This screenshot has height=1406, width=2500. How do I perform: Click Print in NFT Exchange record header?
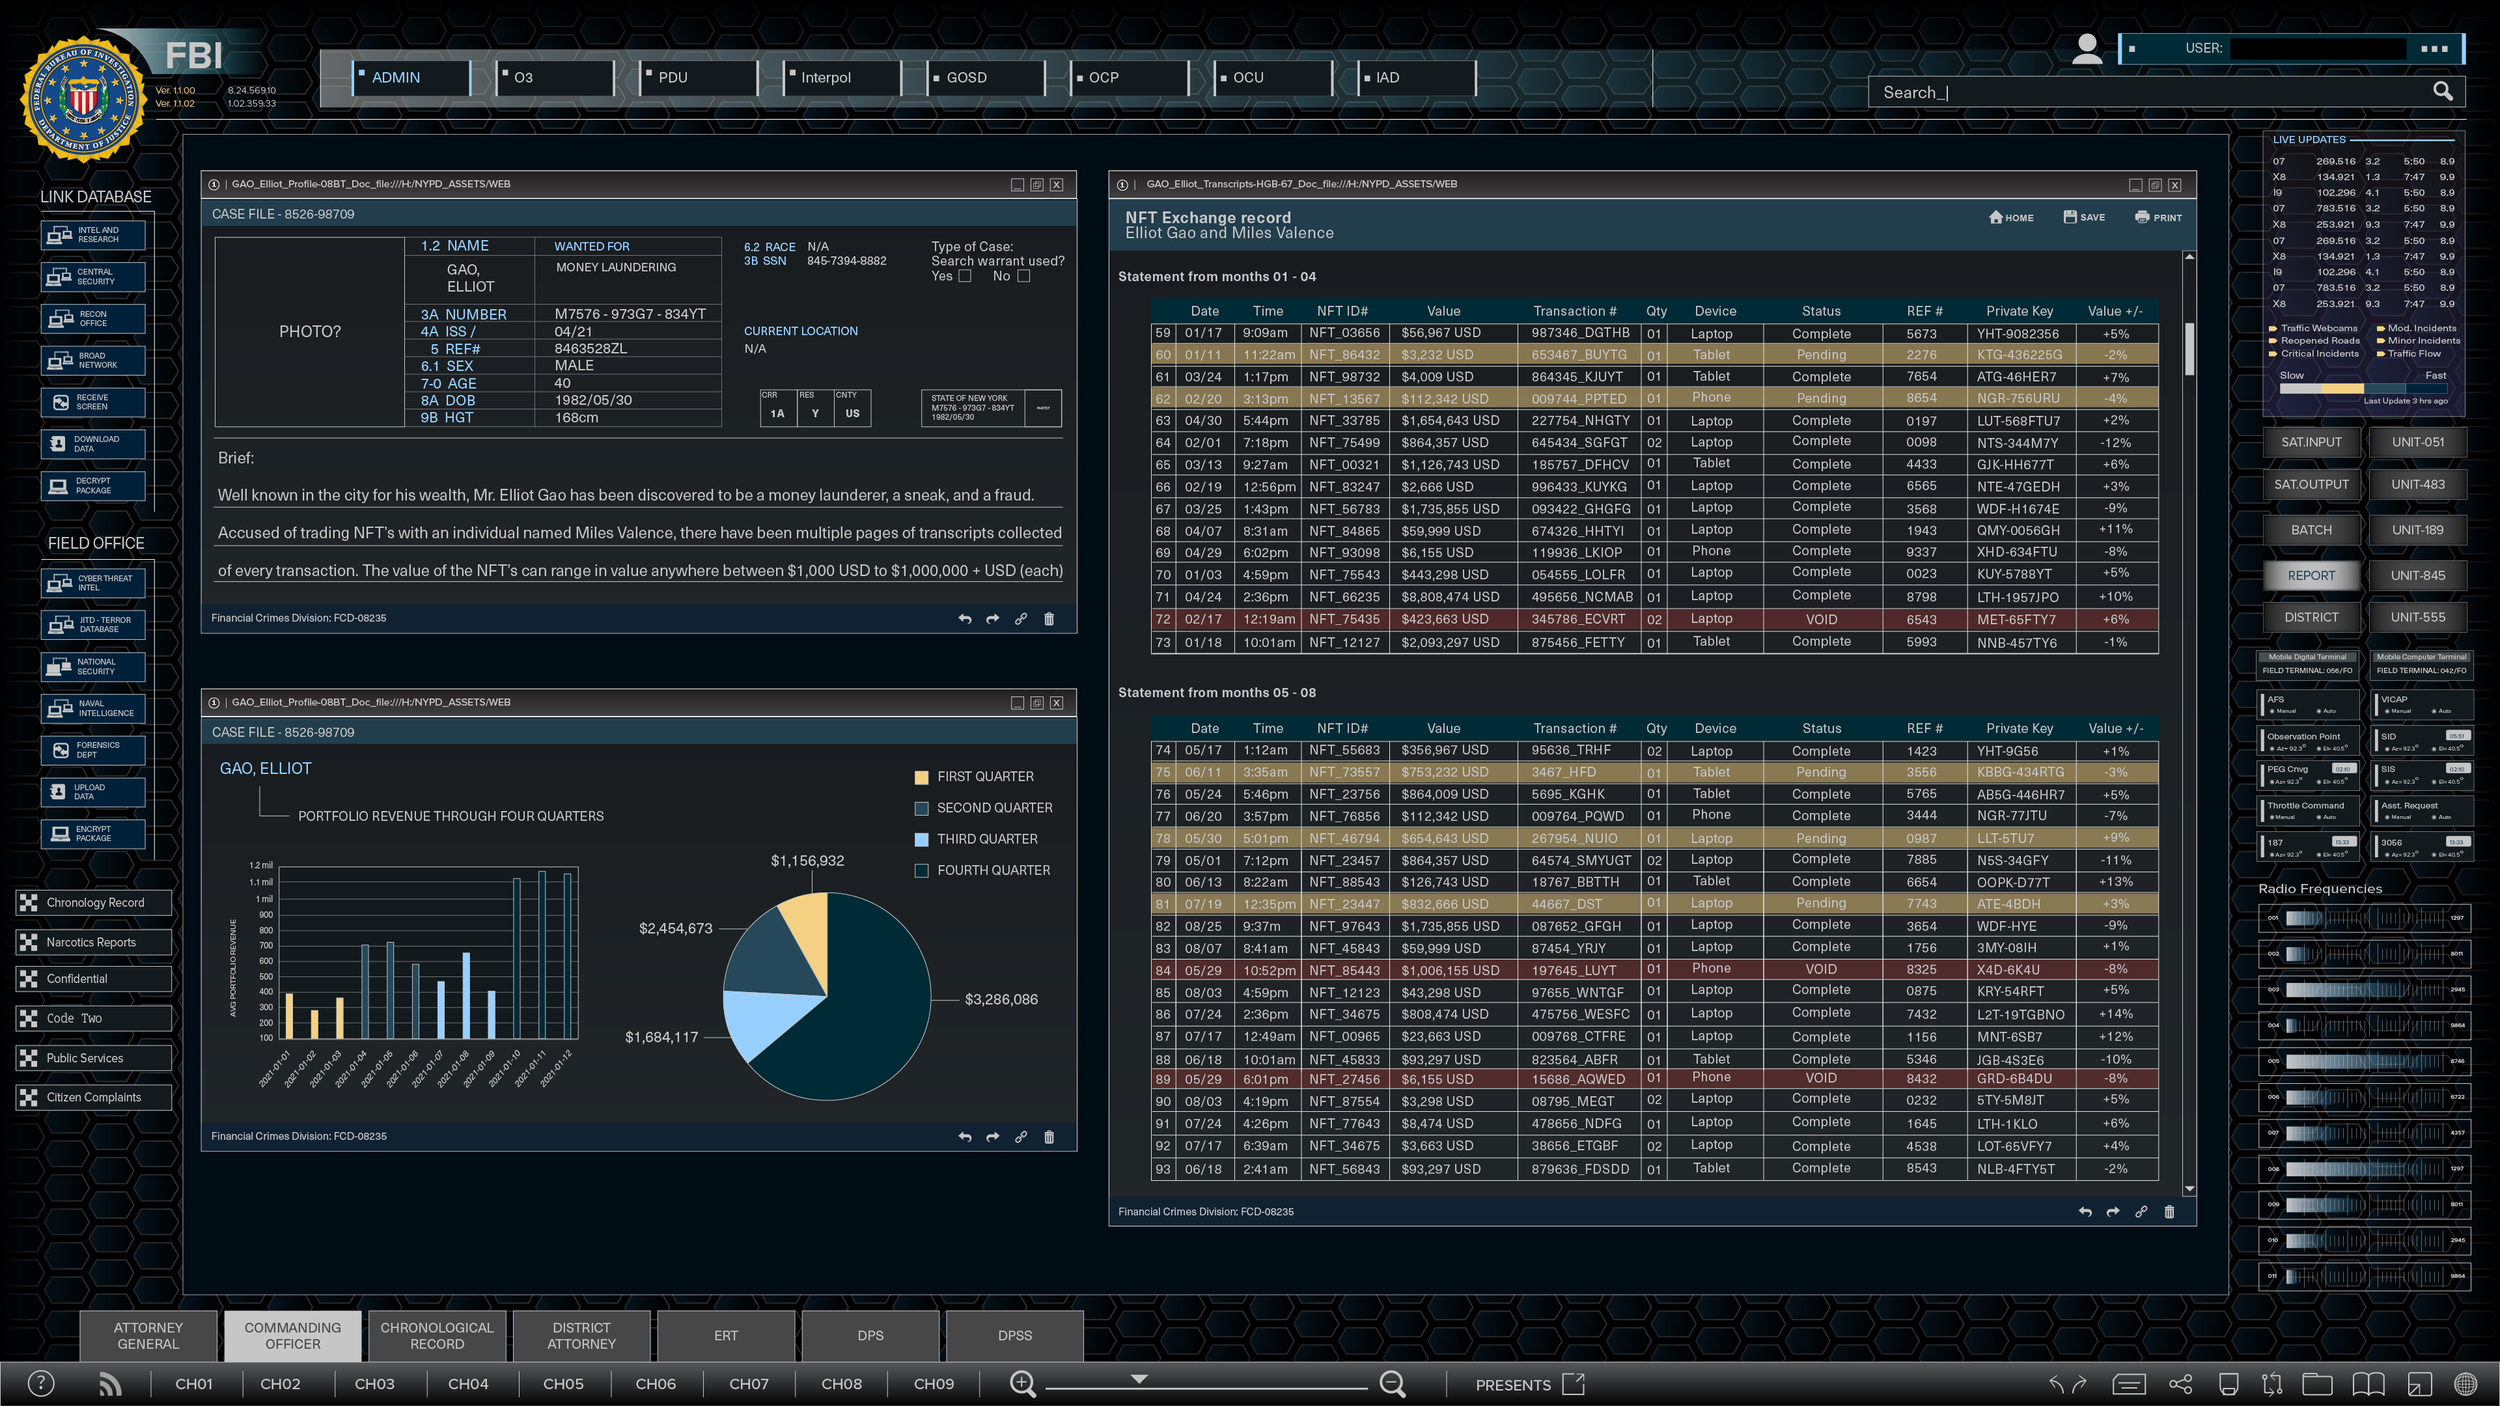click(x=2158, y=217)
